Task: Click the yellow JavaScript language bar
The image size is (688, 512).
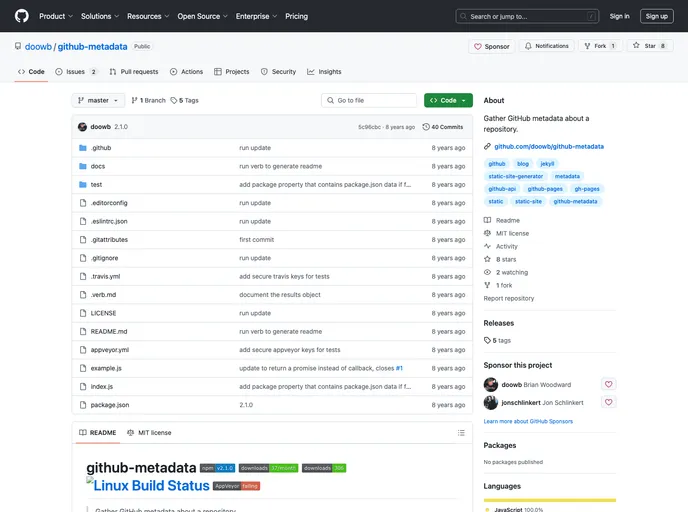Action: coord(550,500)
